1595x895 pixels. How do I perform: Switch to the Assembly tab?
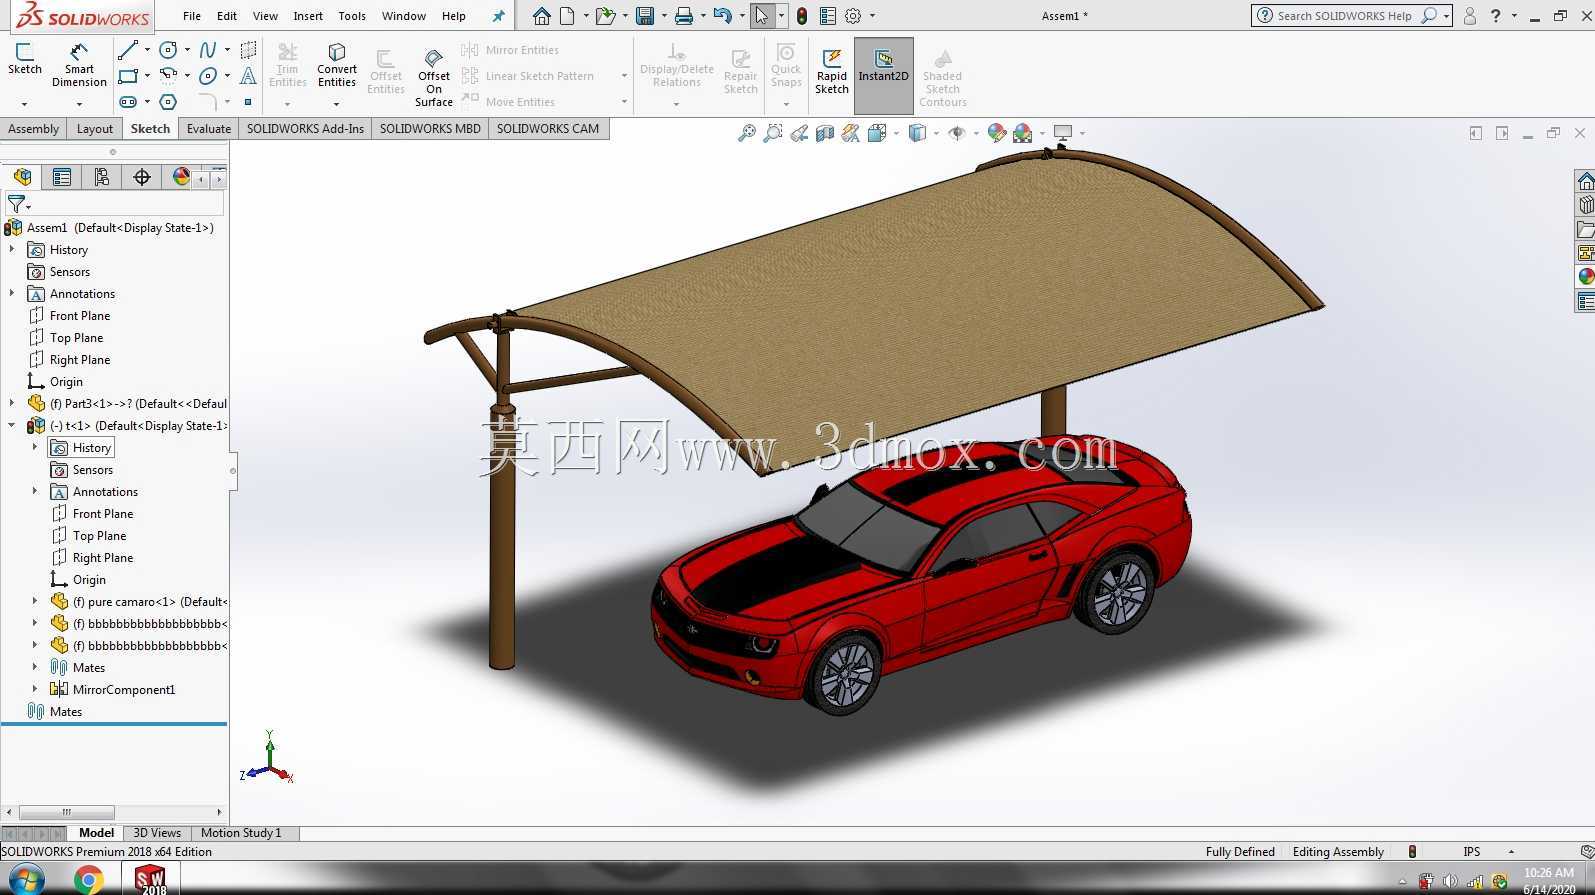33,128
